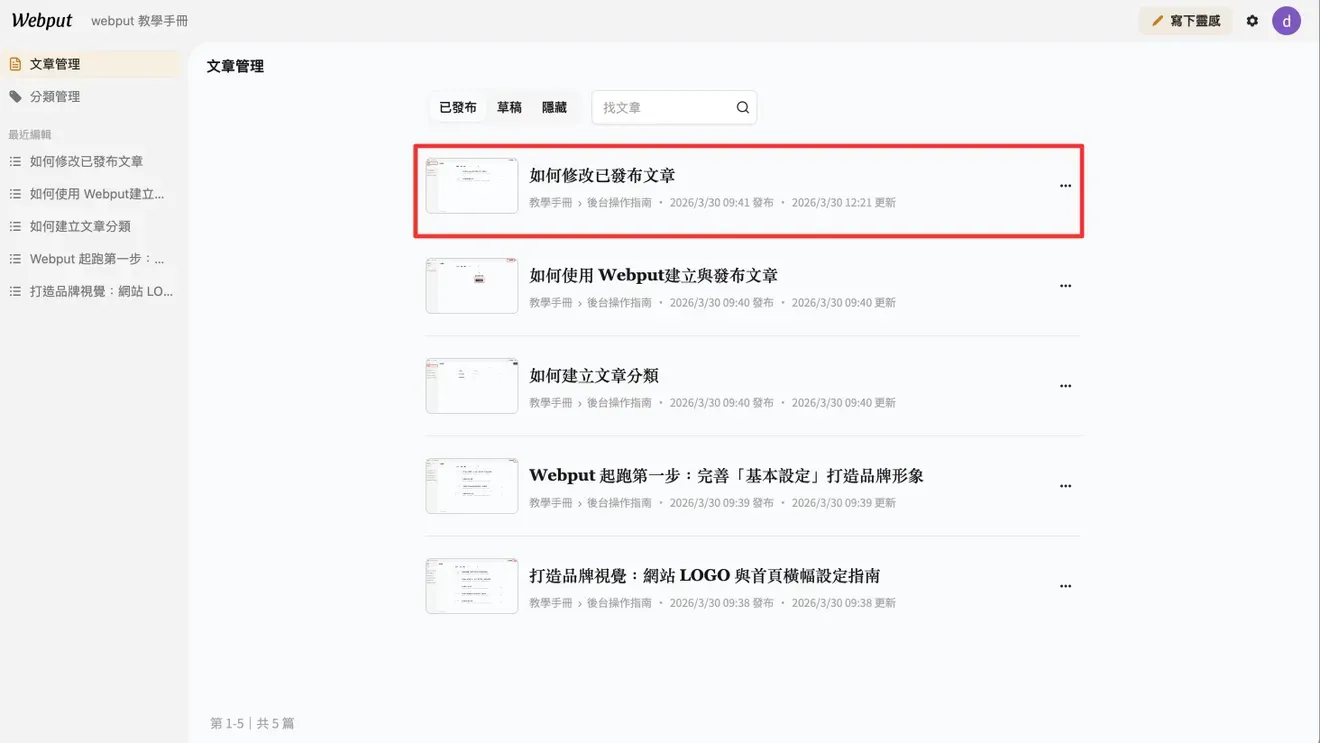Open article title 如何修改已發布文章 in list
Screen dimensions: 1320x743
click(x=602, y=176)
